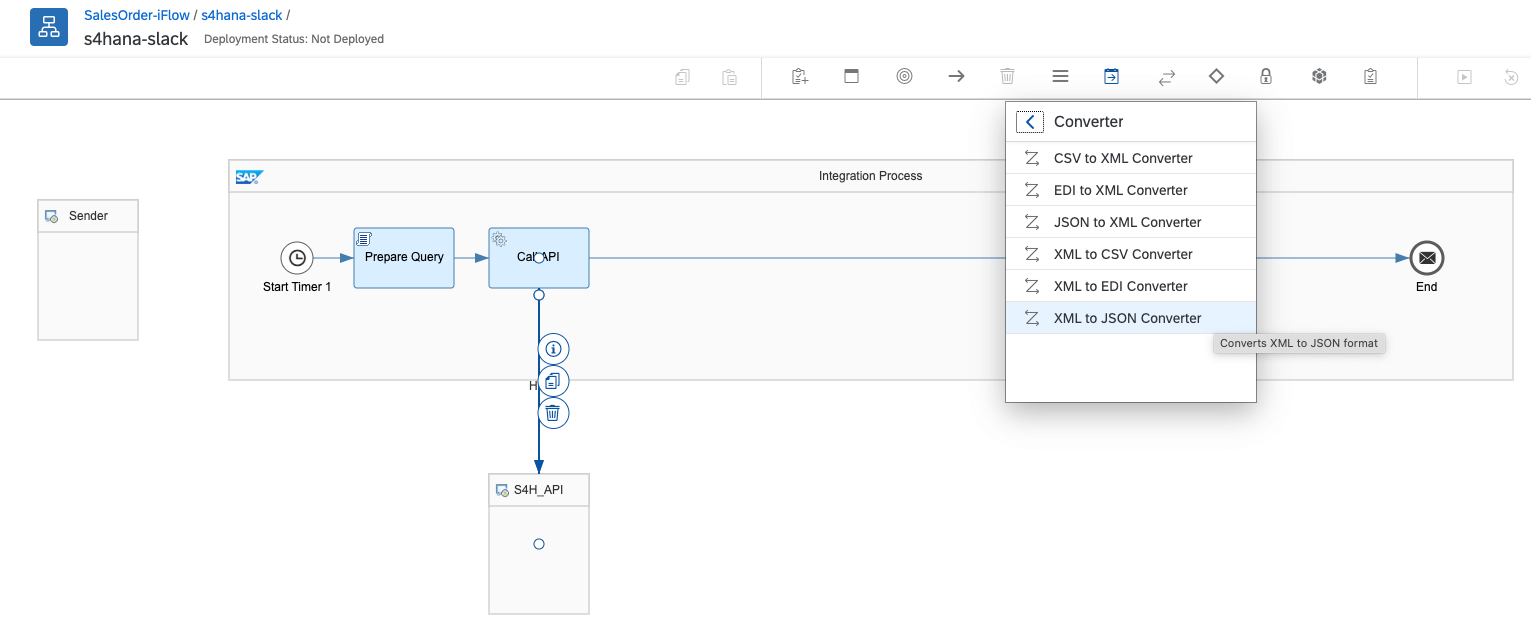Select the End message event
This screenshot has width=1531, height=626.
click(x=1427, y=258)
